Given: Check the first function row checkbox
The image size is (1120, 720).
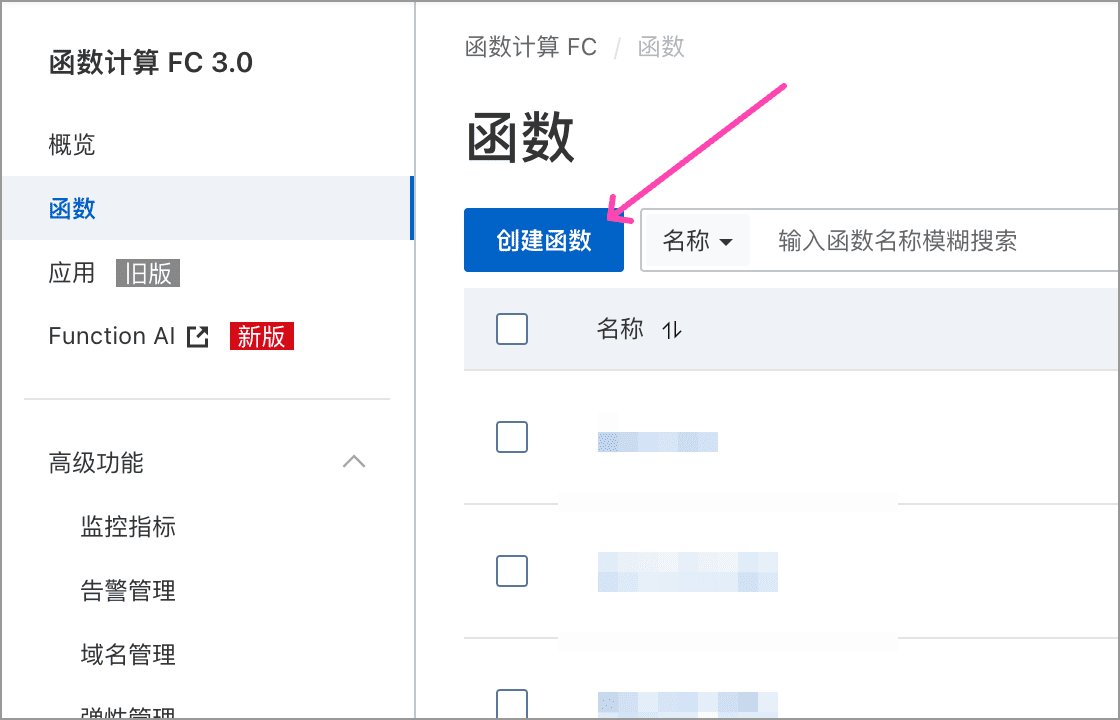Looking at the screenshot, I should pyautogui.click(x=512, y=437).
